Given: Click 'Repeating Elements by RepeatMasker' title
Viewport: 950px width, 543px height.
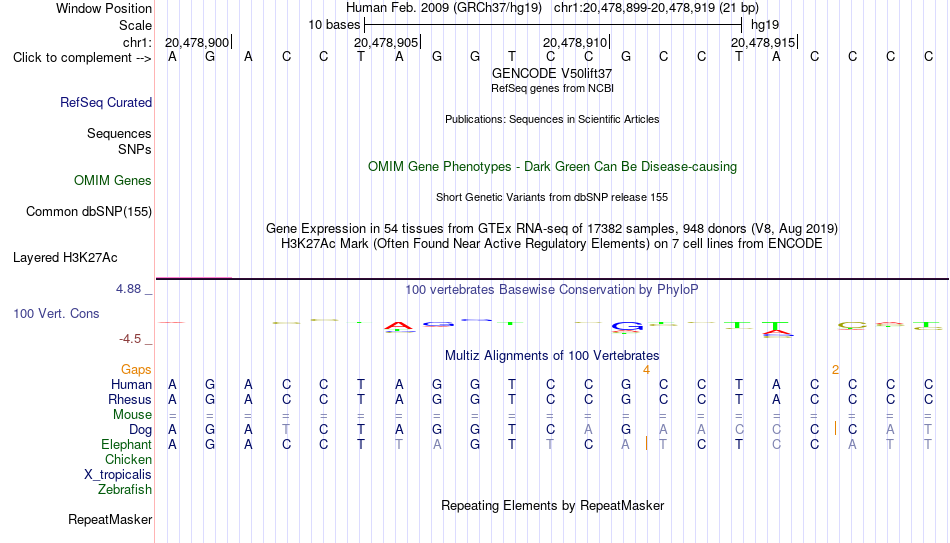Looking at the screenshot, I should pos(552,505).
